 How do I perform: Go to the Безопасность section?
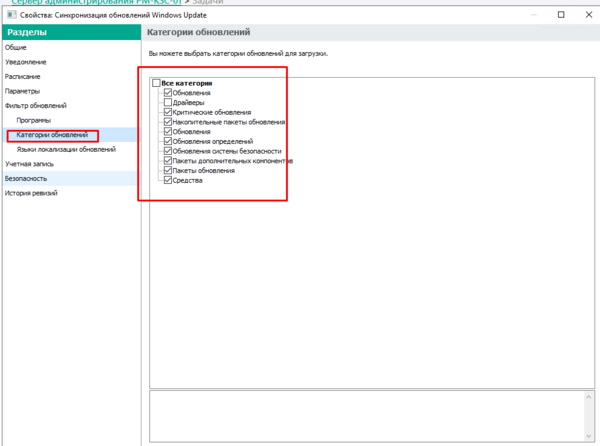tap(72, 179)
